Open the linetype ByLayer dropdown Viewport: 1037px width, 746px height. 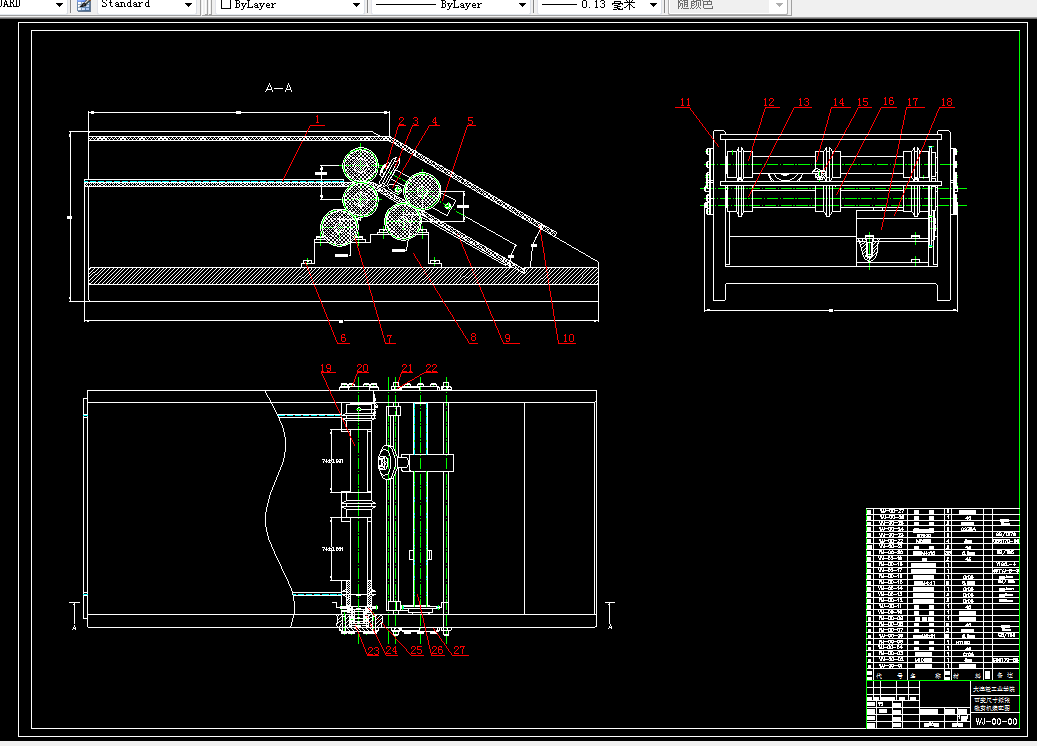[x=522, y=5]
